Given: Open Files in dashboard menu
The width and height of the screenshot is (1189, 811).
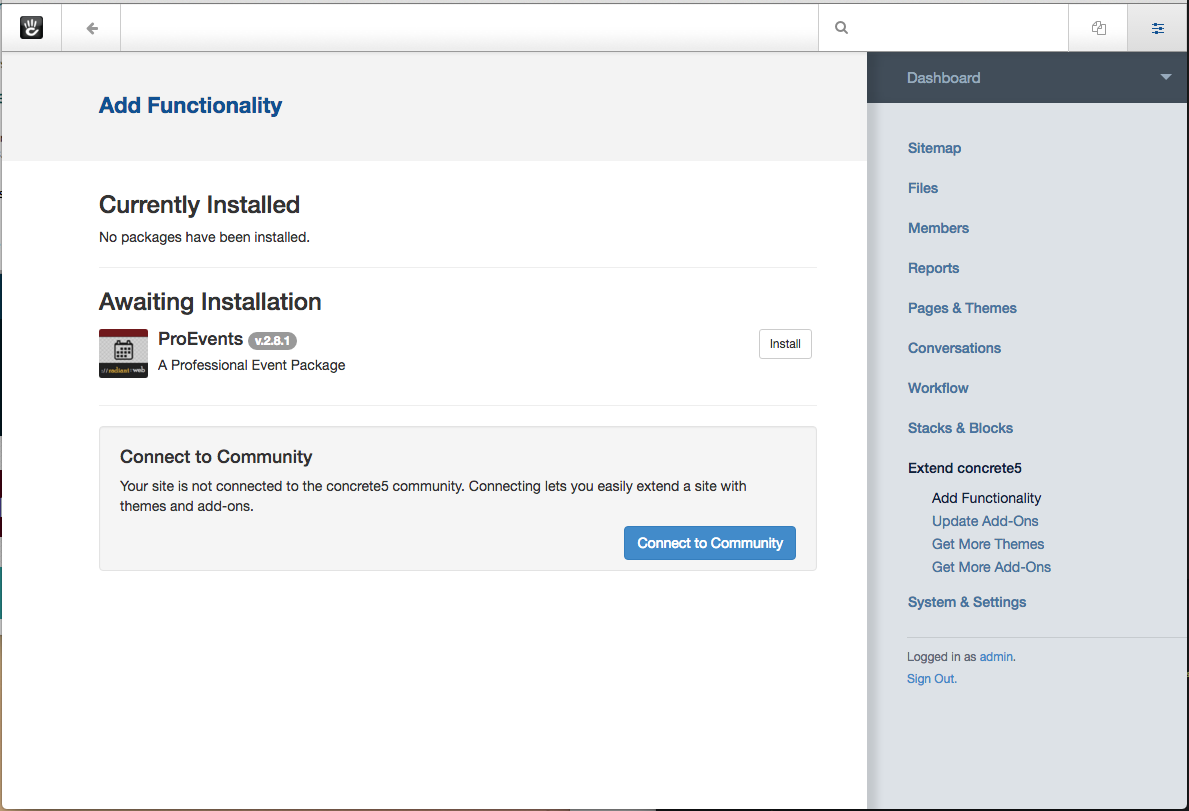Looking at the screenshot, I should 923,188.
